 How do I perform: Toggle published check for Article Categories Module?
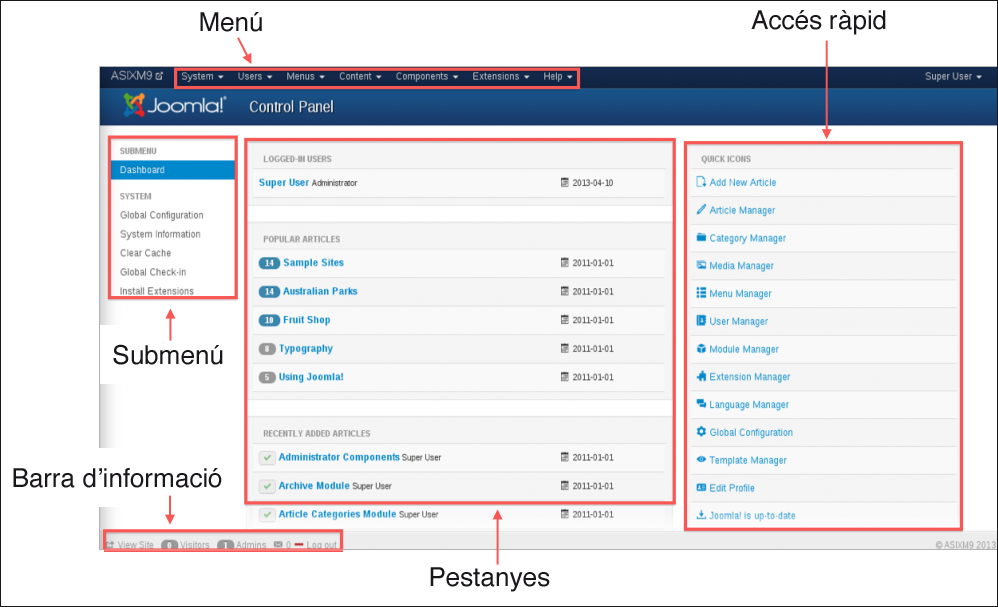pos(267,514)
